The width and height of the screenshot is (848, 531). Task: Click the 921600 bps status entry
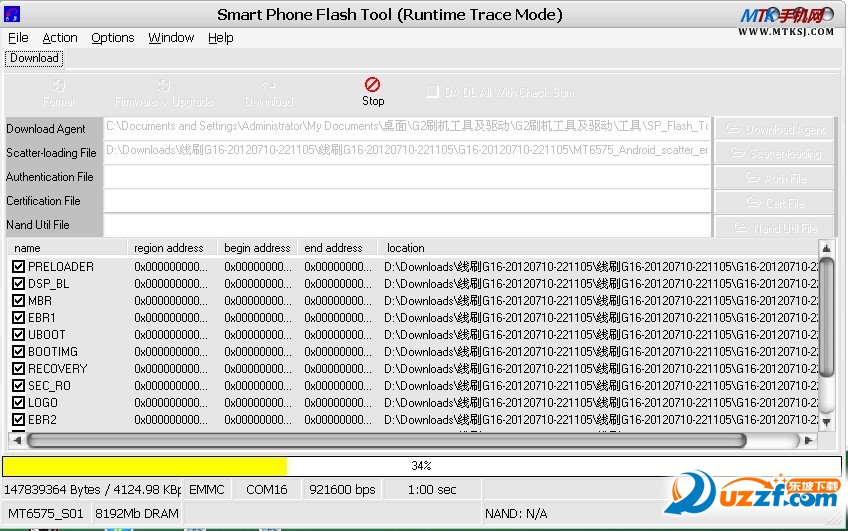click(342, 489)
